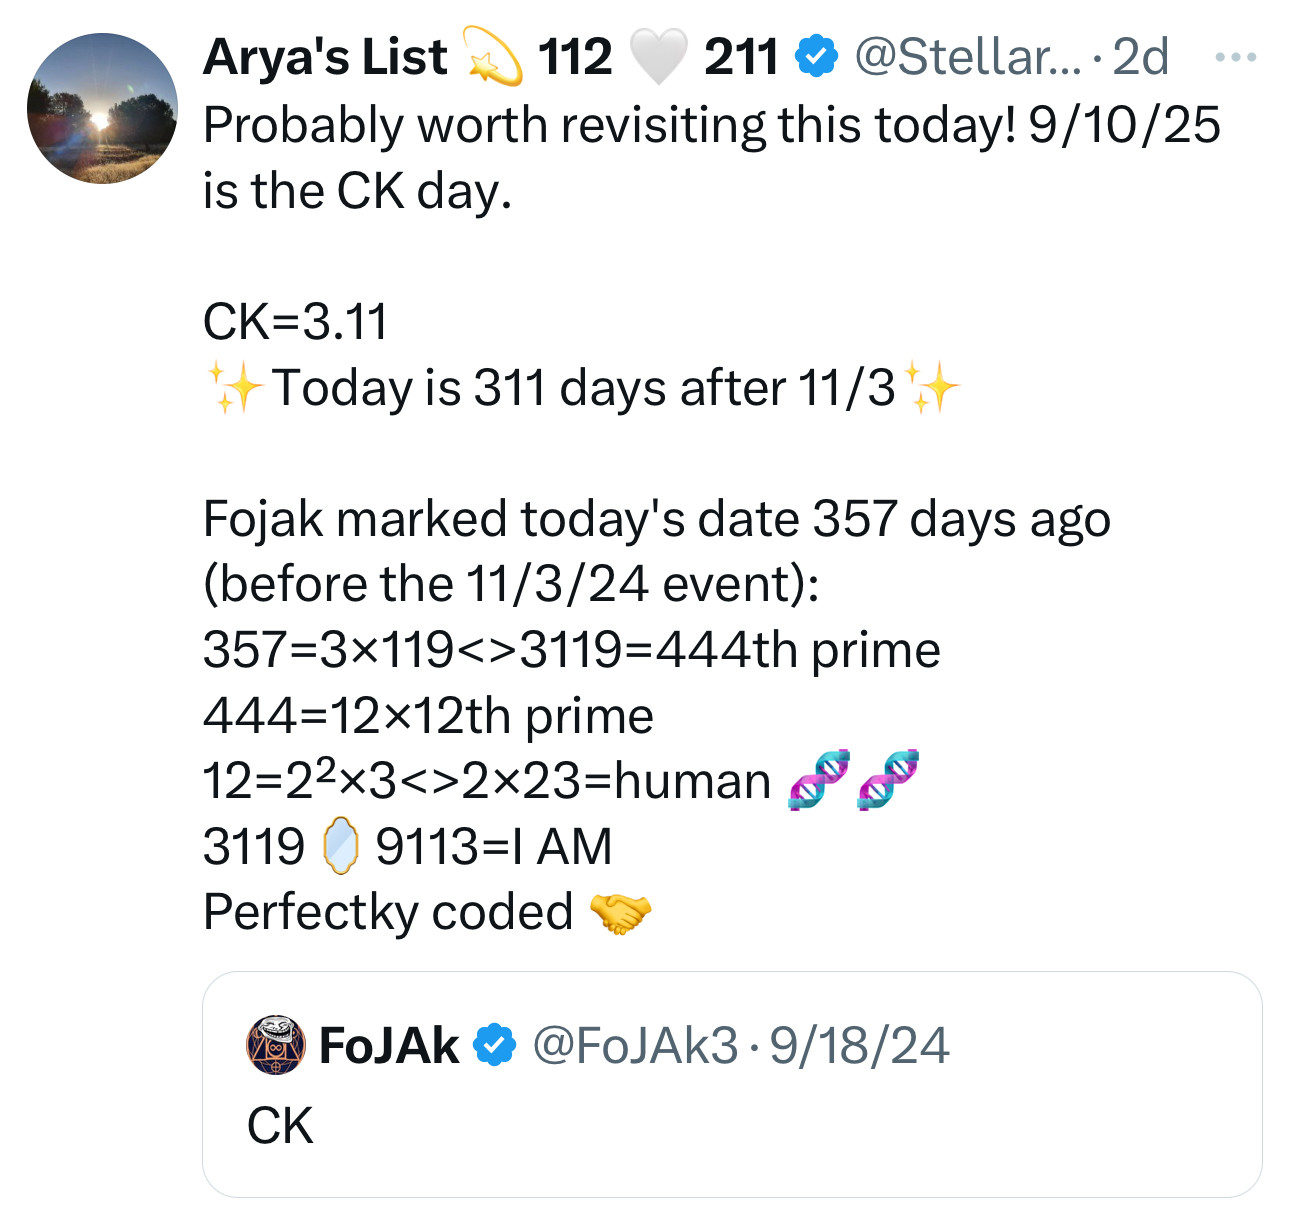Screen dimensions: 1290x1226
Task: Click the mirror emoji between 3119 and 9113
Action: coord(340,846)
